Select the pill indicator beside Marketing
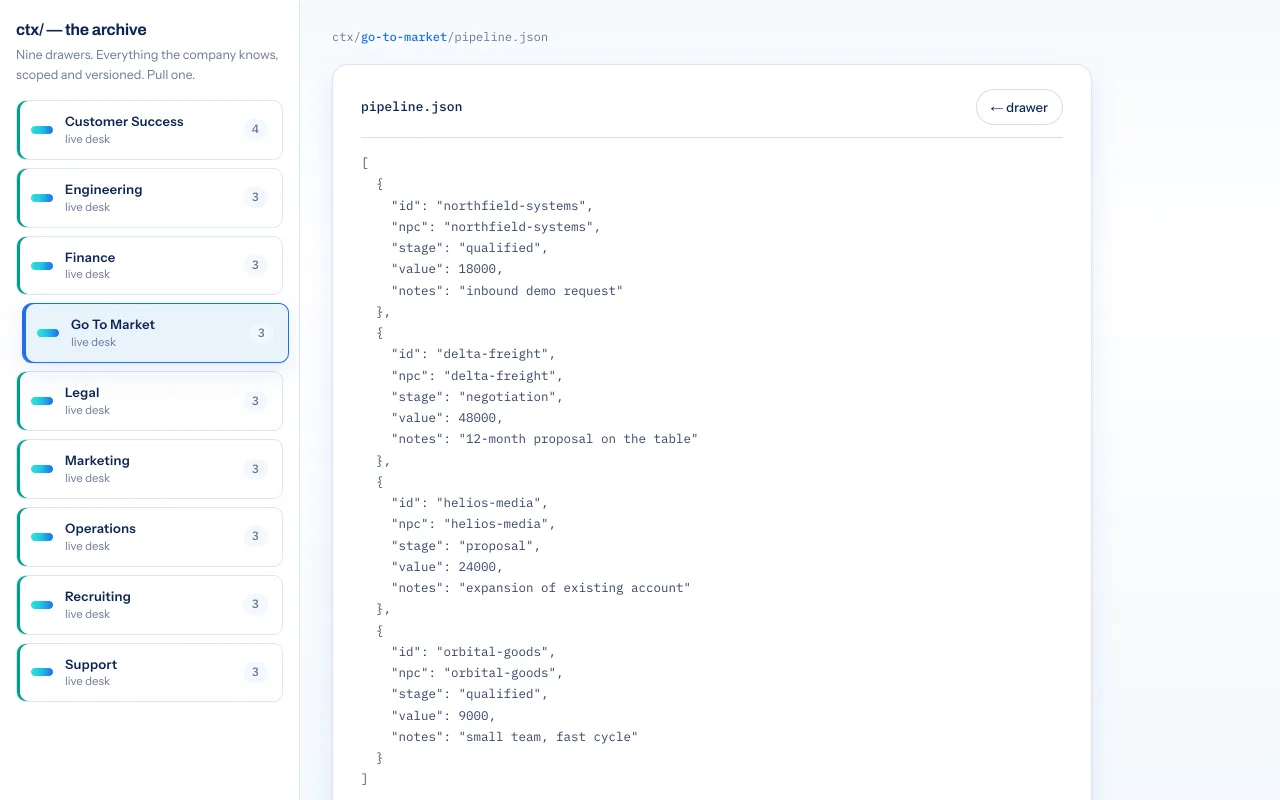The image size is (1280, 800). coord(42,469)
